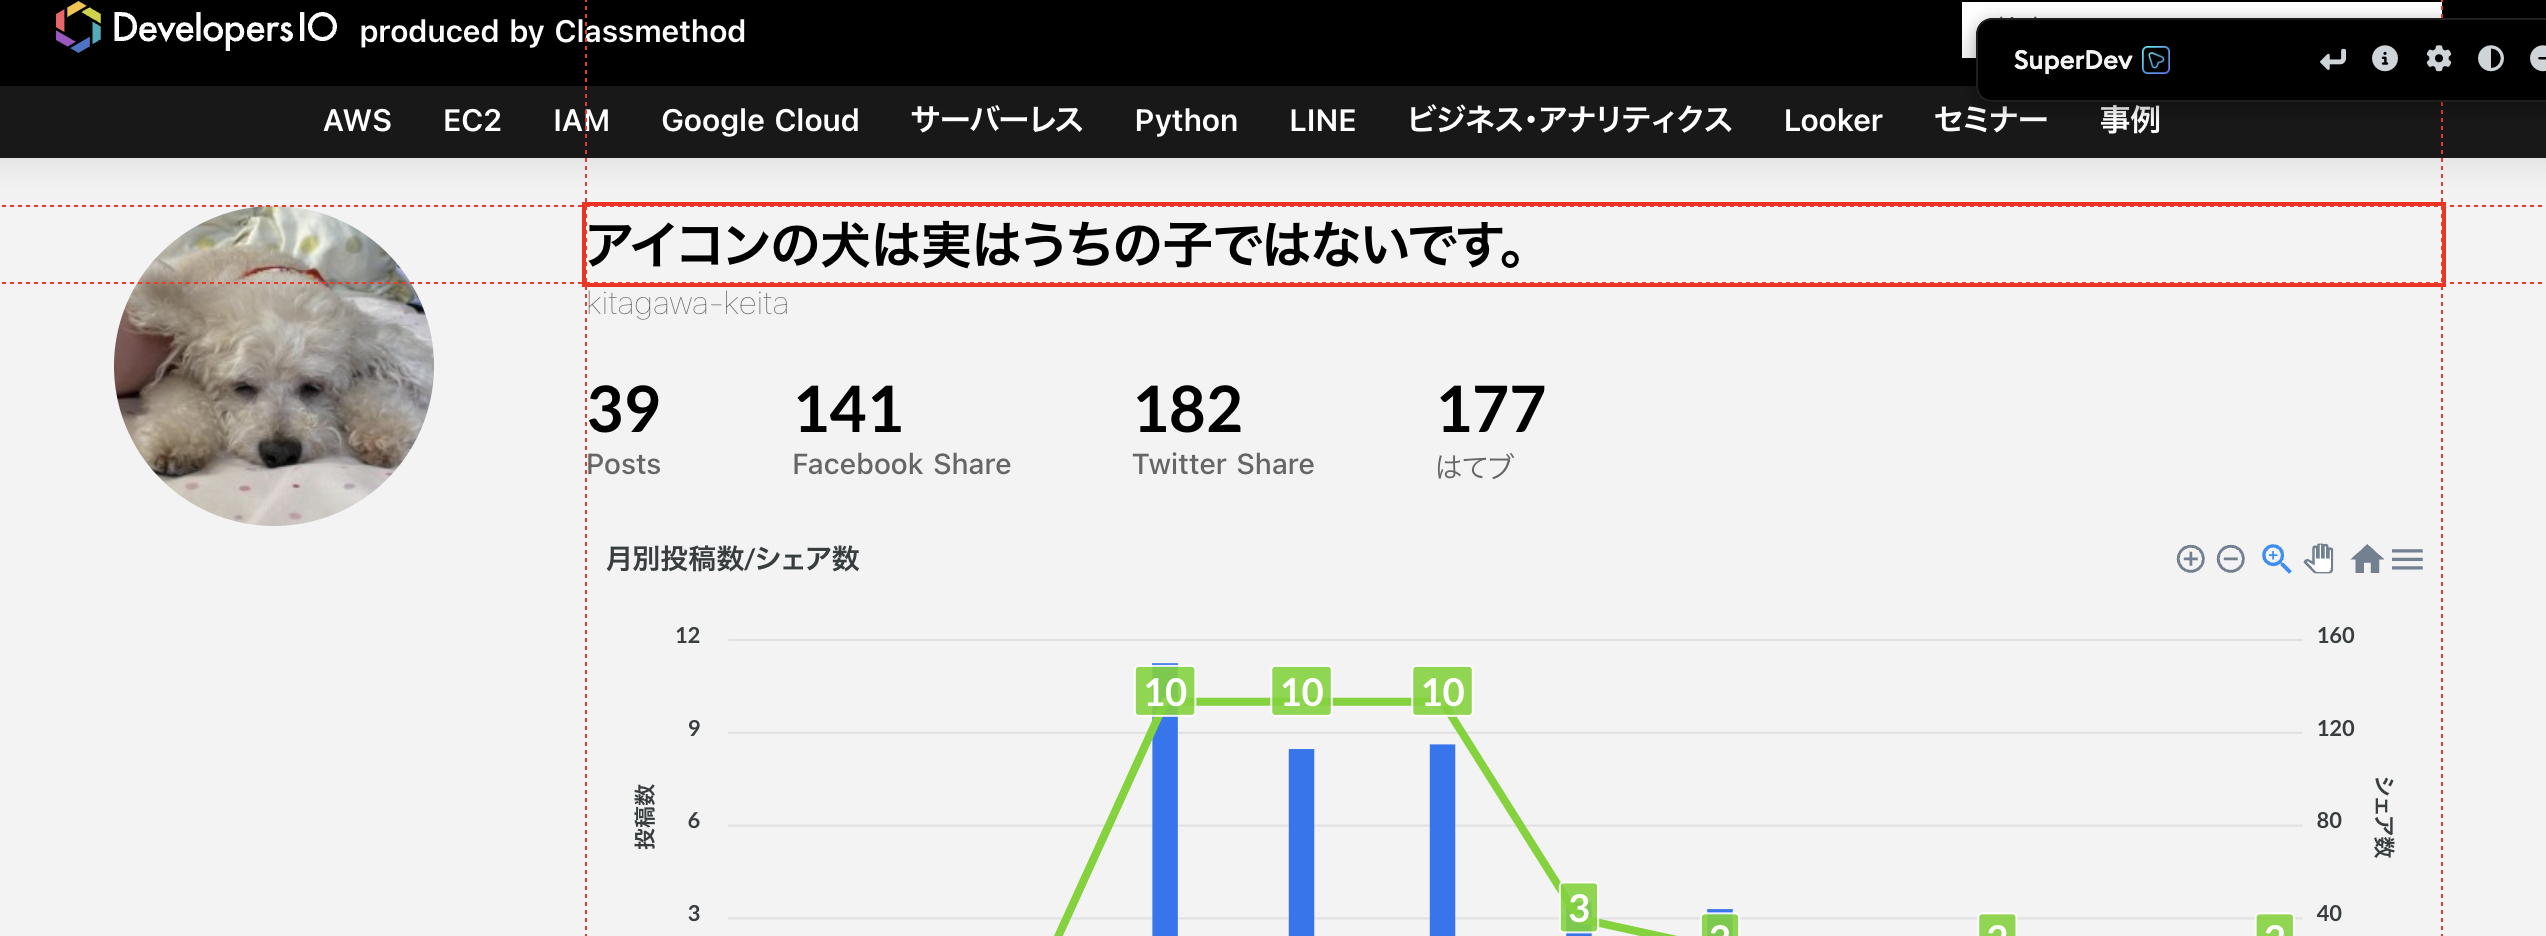Select the chart selection zoom magnifier tool
The width and height of the screenshot is (2546, 936).
click(x=2277, y=558)
